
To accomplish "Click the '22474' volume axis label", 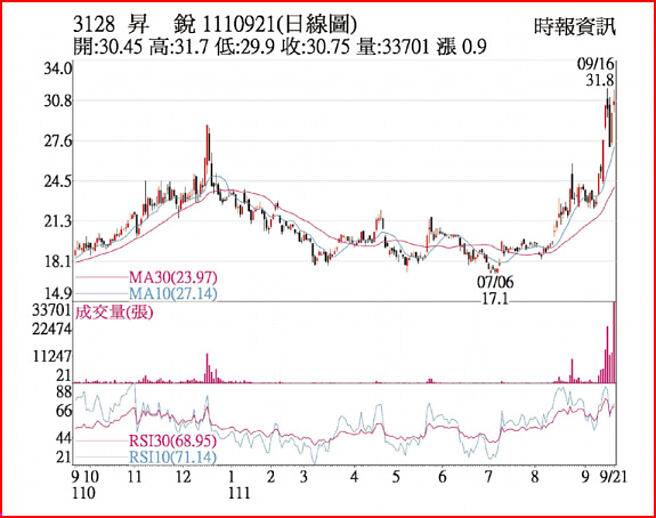I will (52, 330).
